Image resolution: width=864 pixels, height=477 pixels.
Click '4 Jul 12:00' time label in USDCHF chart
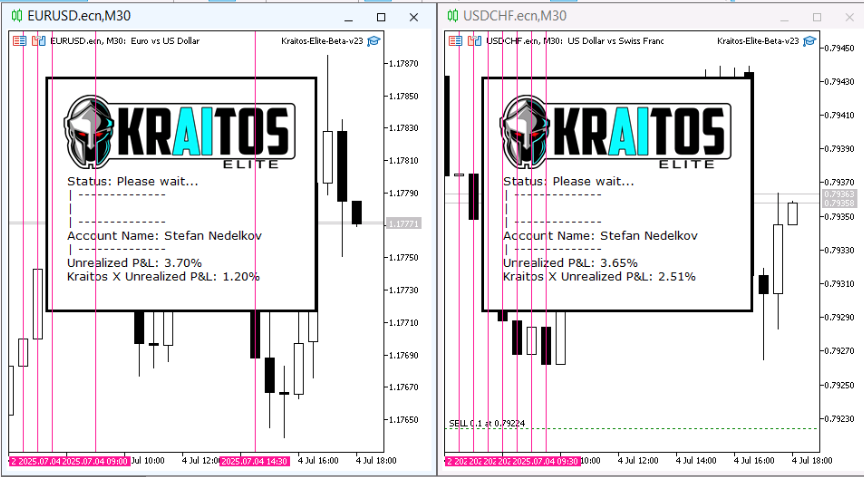638,460
